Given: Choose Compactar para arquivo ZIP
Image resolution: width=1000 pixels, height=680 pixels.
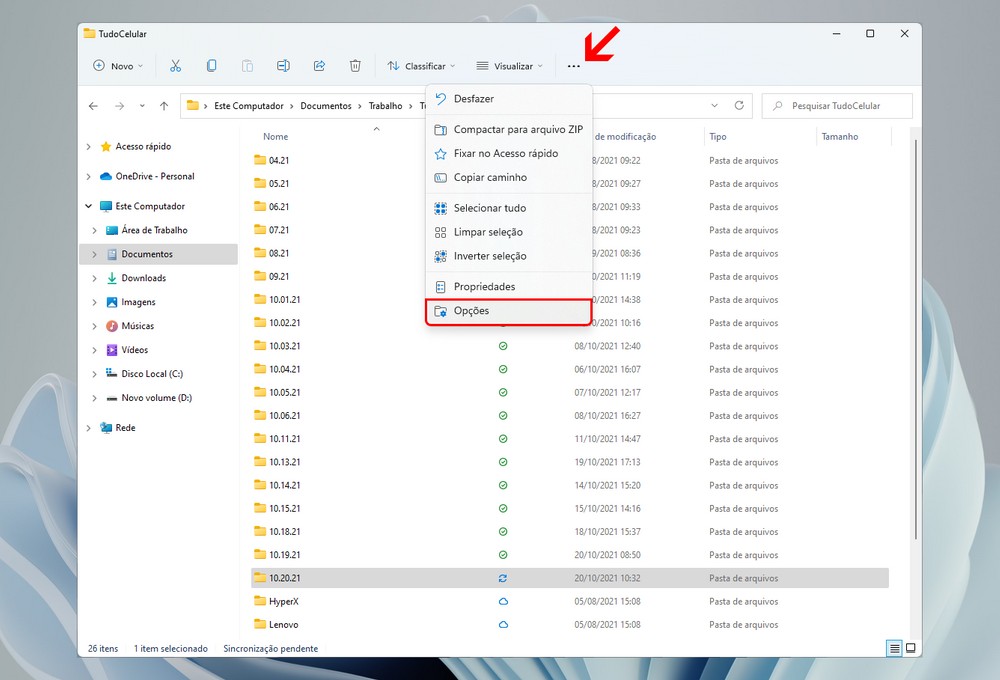Looking at the screenshot, I should 509,129.
